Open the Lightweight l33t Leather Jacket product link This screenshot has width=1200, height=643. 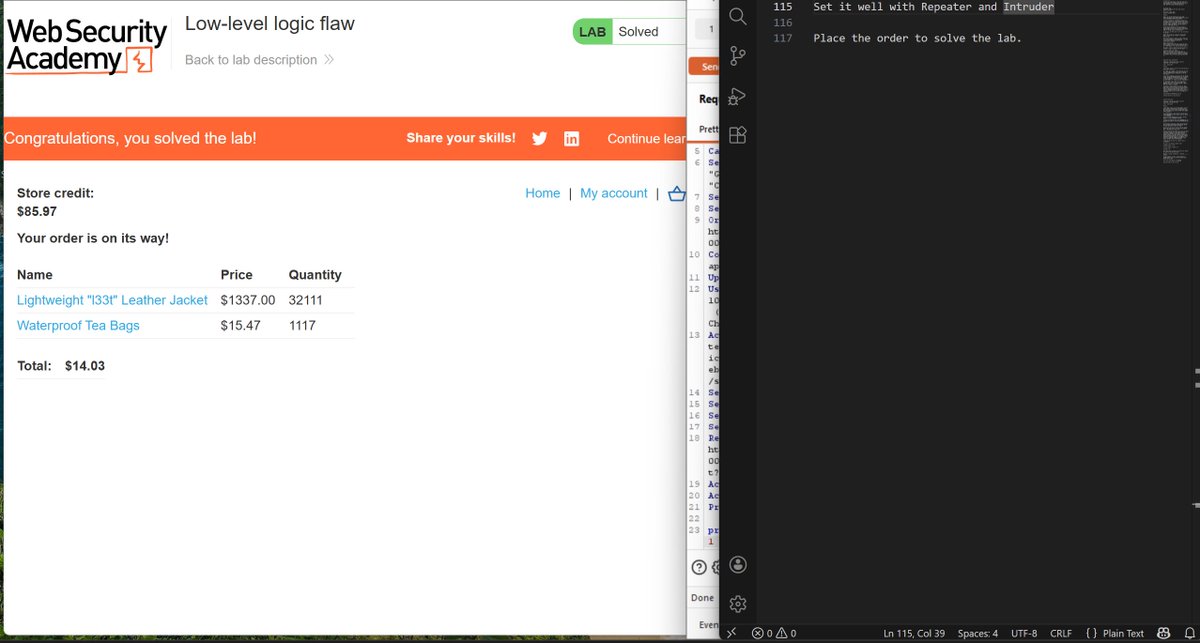coord(112,300)
